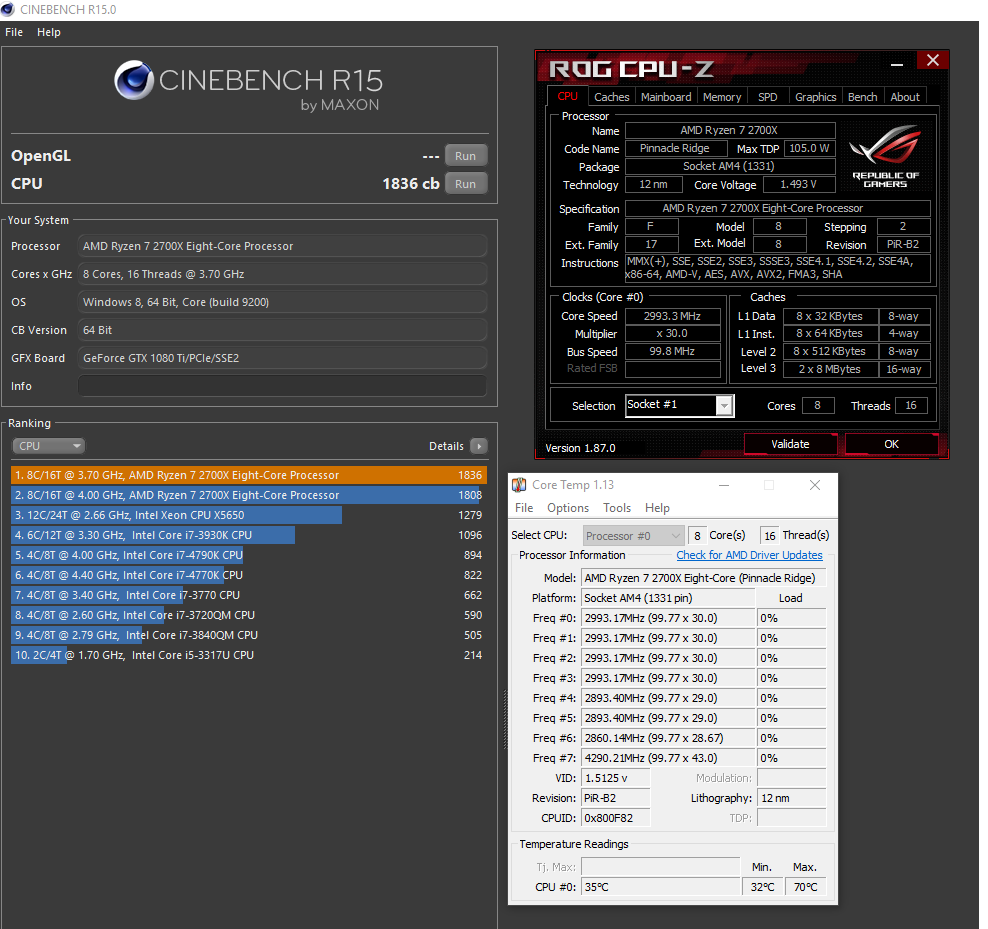Switch to the Graphics tab in CPU-Z
The width and height of the screenshot is (988, 929).
(x=815, y=97)
